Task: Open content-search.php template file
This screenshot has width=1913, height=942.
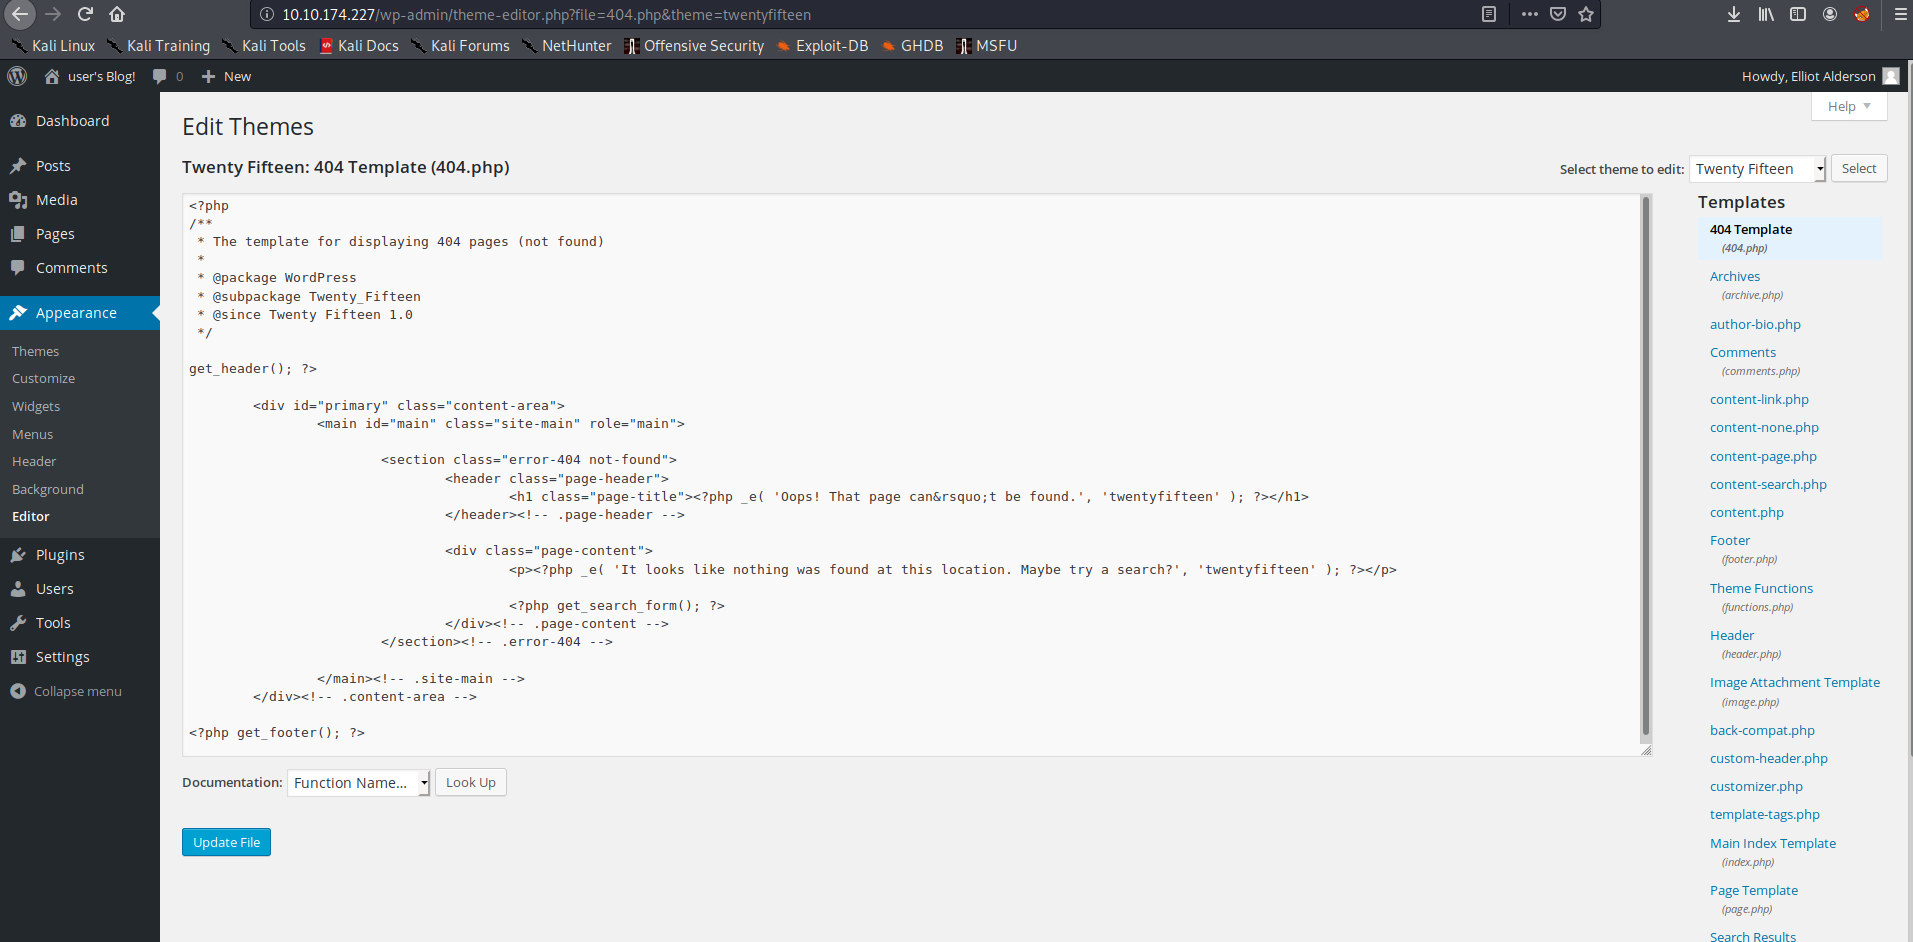Action: click(x=1768, y=484)
